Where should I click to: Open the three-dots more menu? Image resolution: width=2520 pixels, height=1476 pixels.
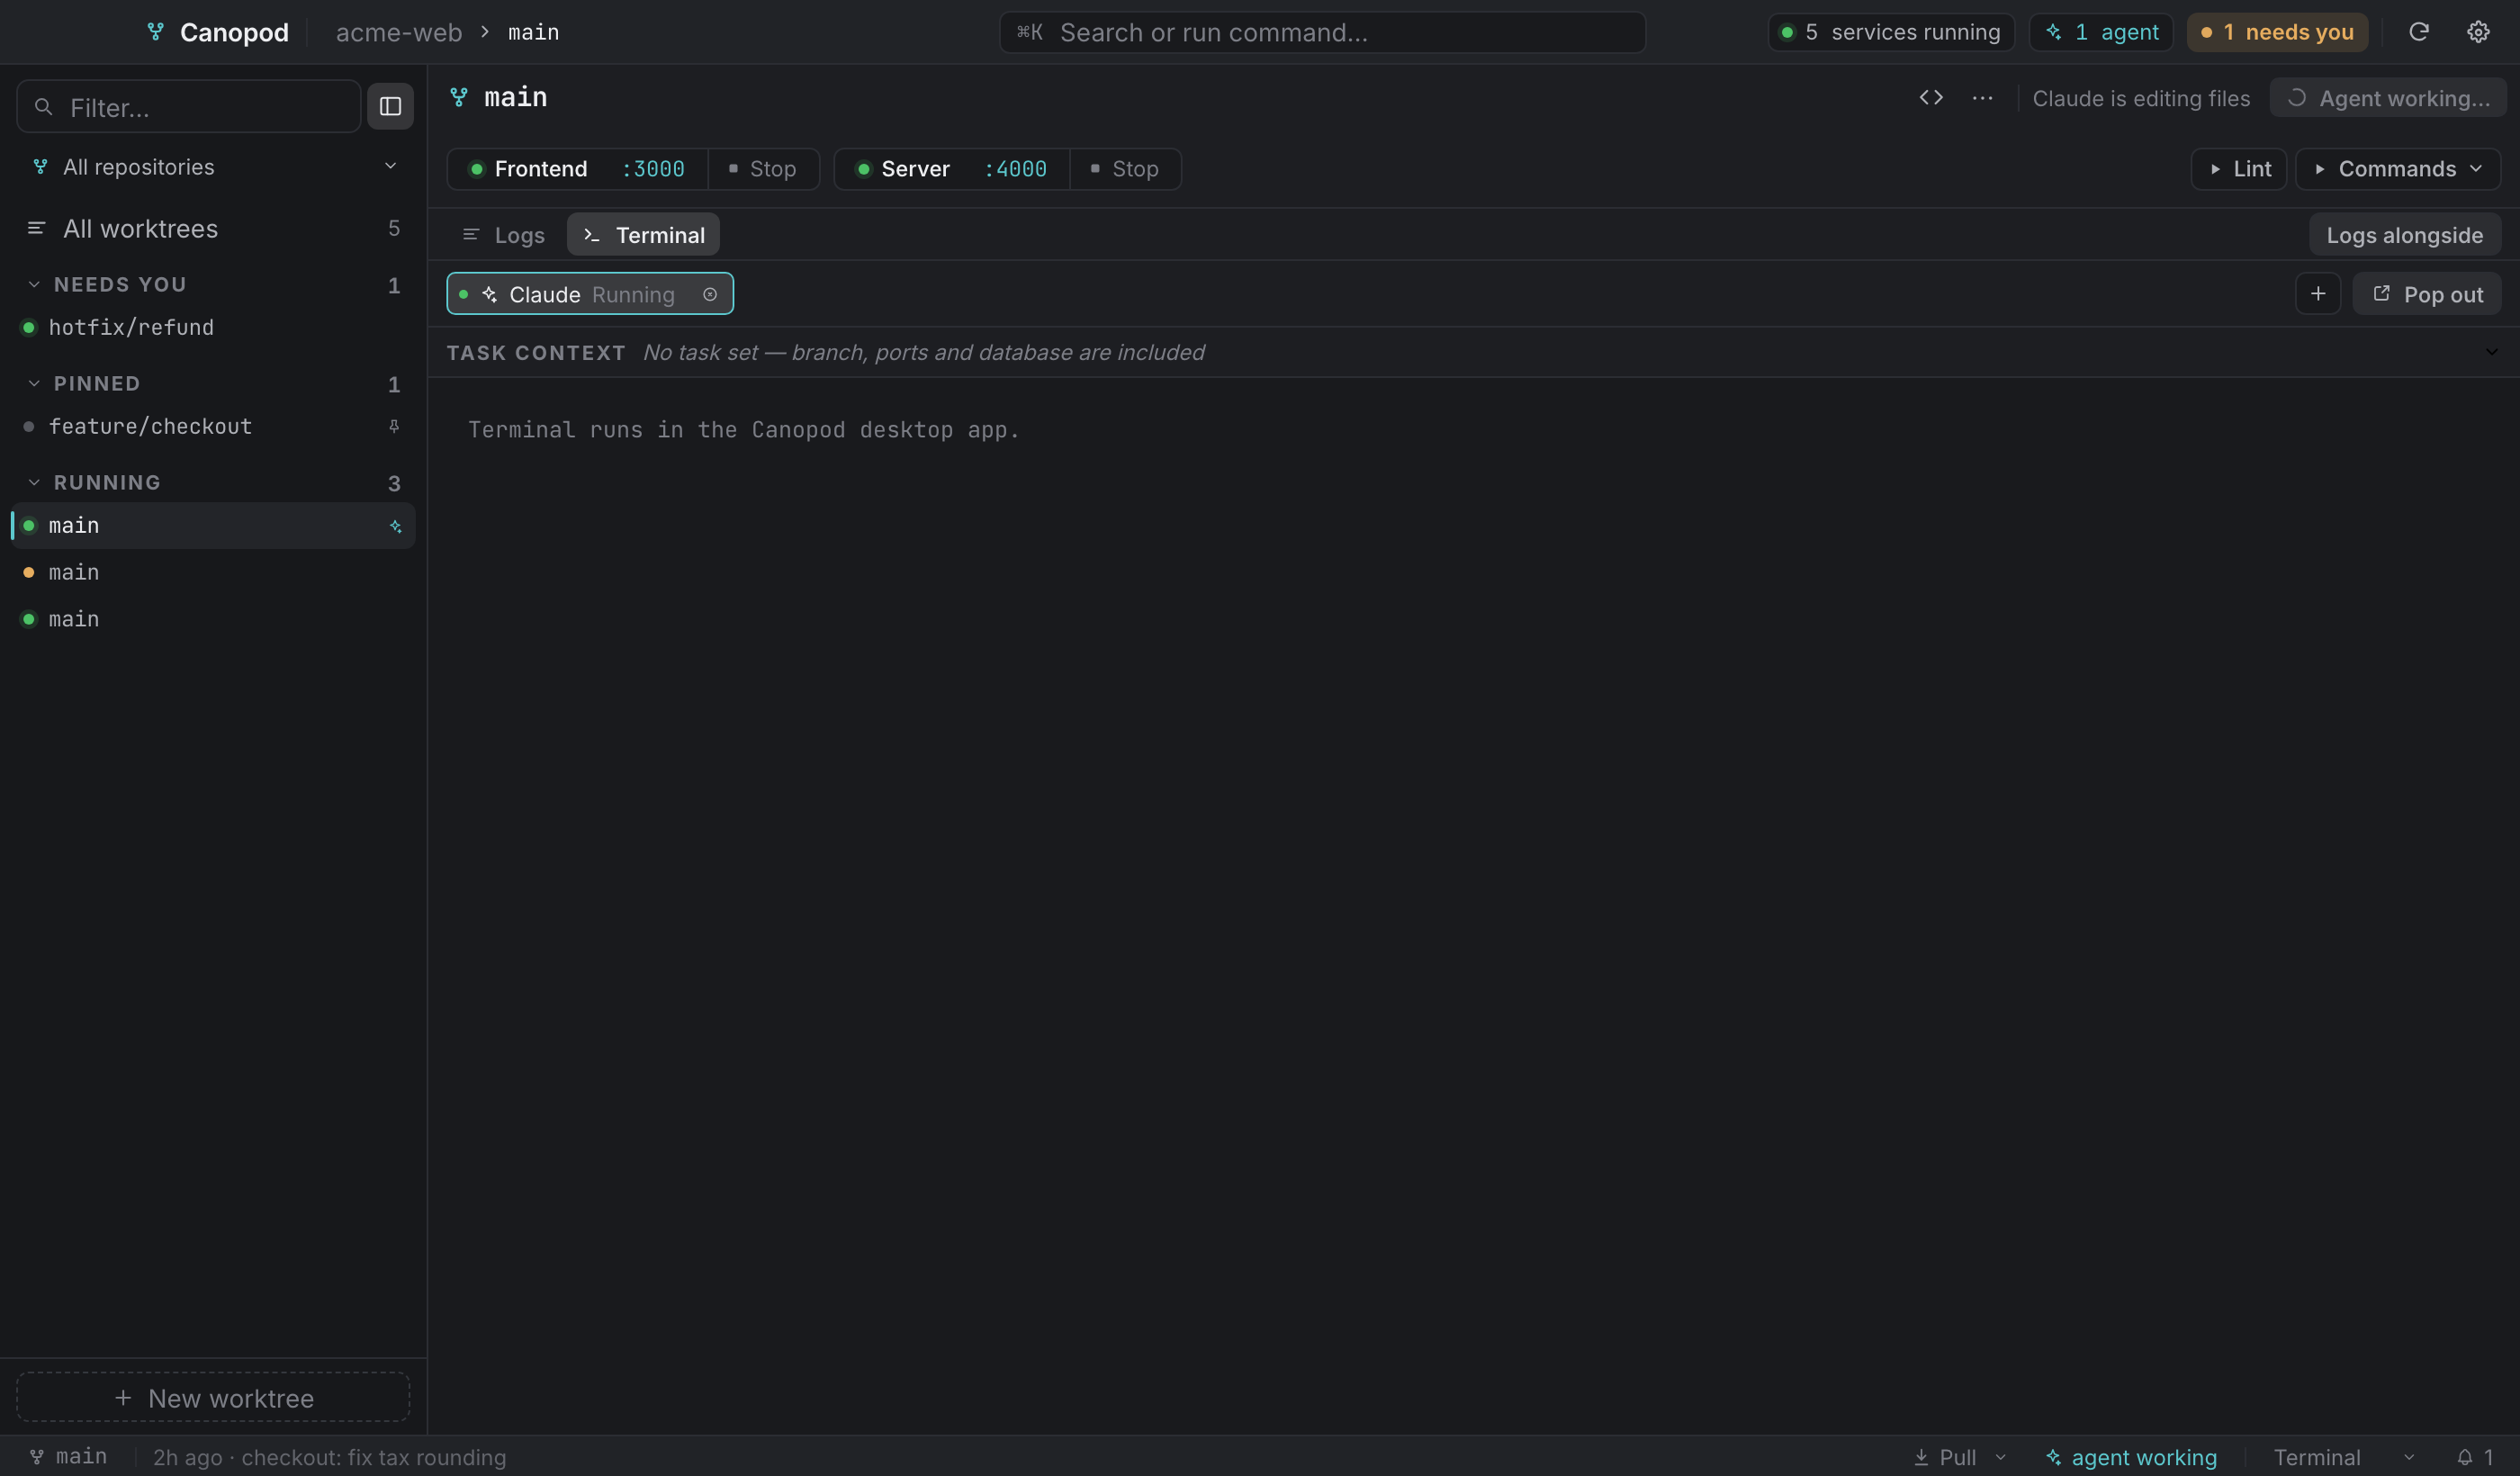pos(1982,98)
